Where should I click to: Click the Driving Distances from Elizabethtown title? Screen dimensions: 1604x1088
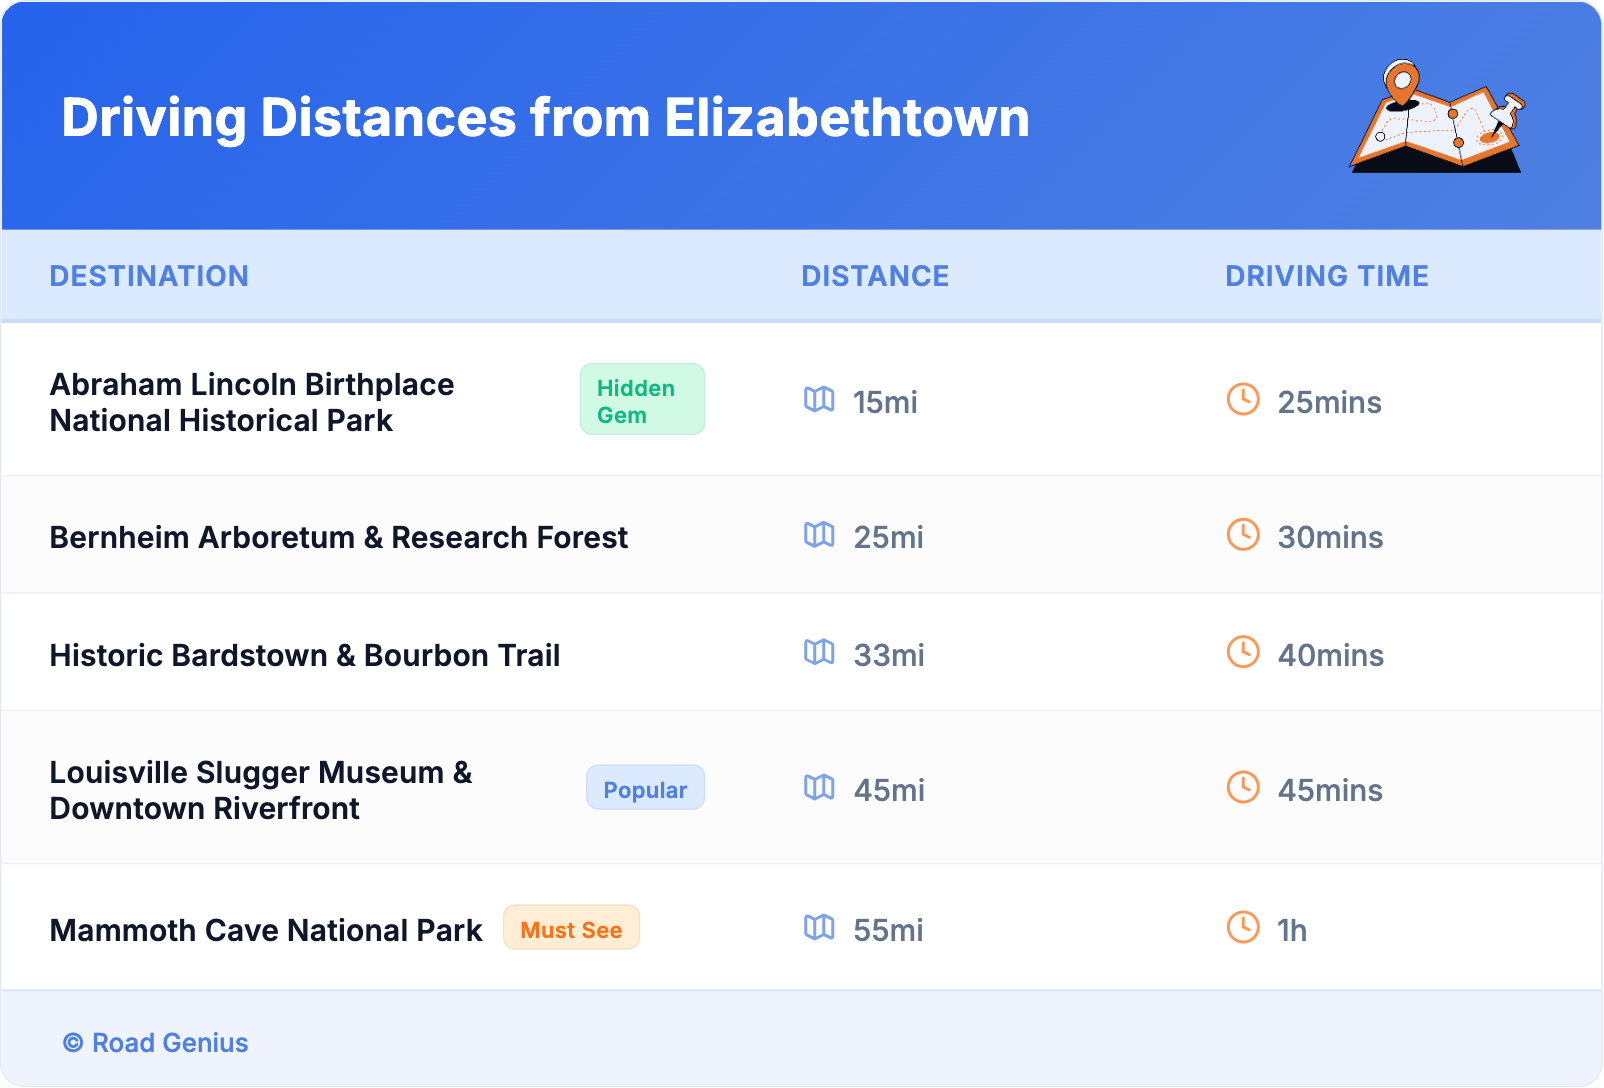[x=545, y=118]
